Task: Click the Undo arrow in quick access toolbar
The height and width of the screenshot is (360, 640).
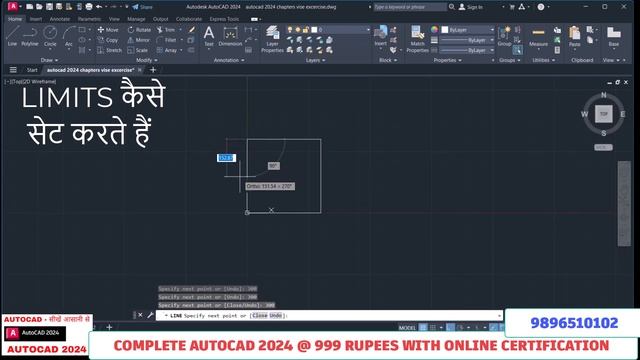Action: [99, 7]
